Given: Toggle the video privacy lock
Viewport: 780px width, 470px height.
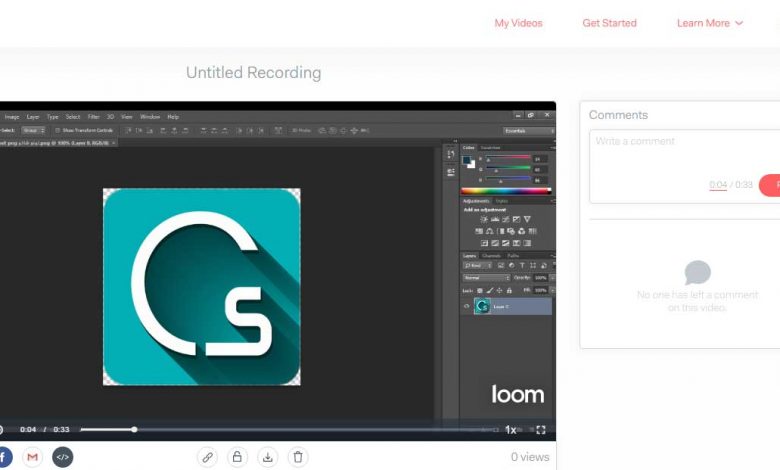Looking at the screenshot, I should 237,457.
